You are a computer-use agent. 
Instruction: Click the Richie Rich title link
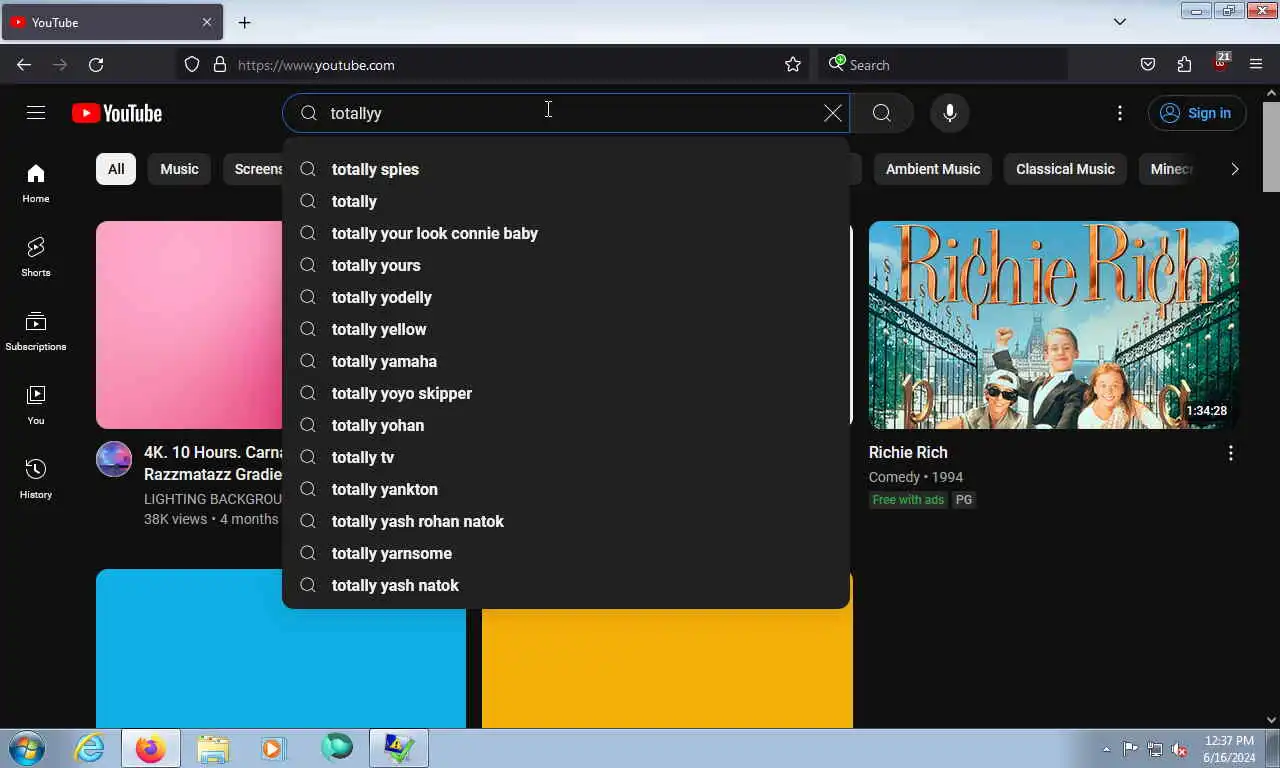tap(908, 452)
